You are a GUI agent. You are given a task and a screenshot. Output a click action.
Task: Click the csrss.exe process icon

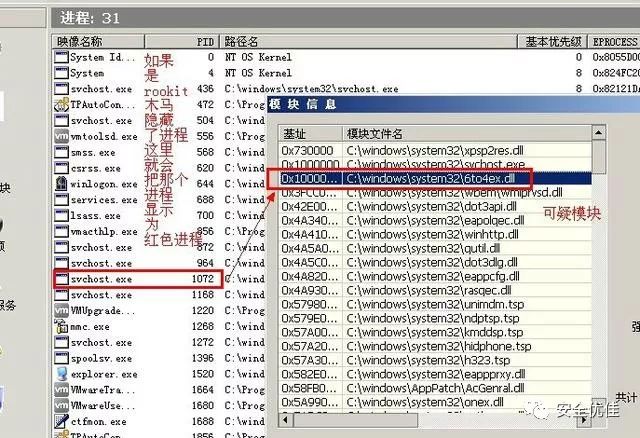pos(61,168)
